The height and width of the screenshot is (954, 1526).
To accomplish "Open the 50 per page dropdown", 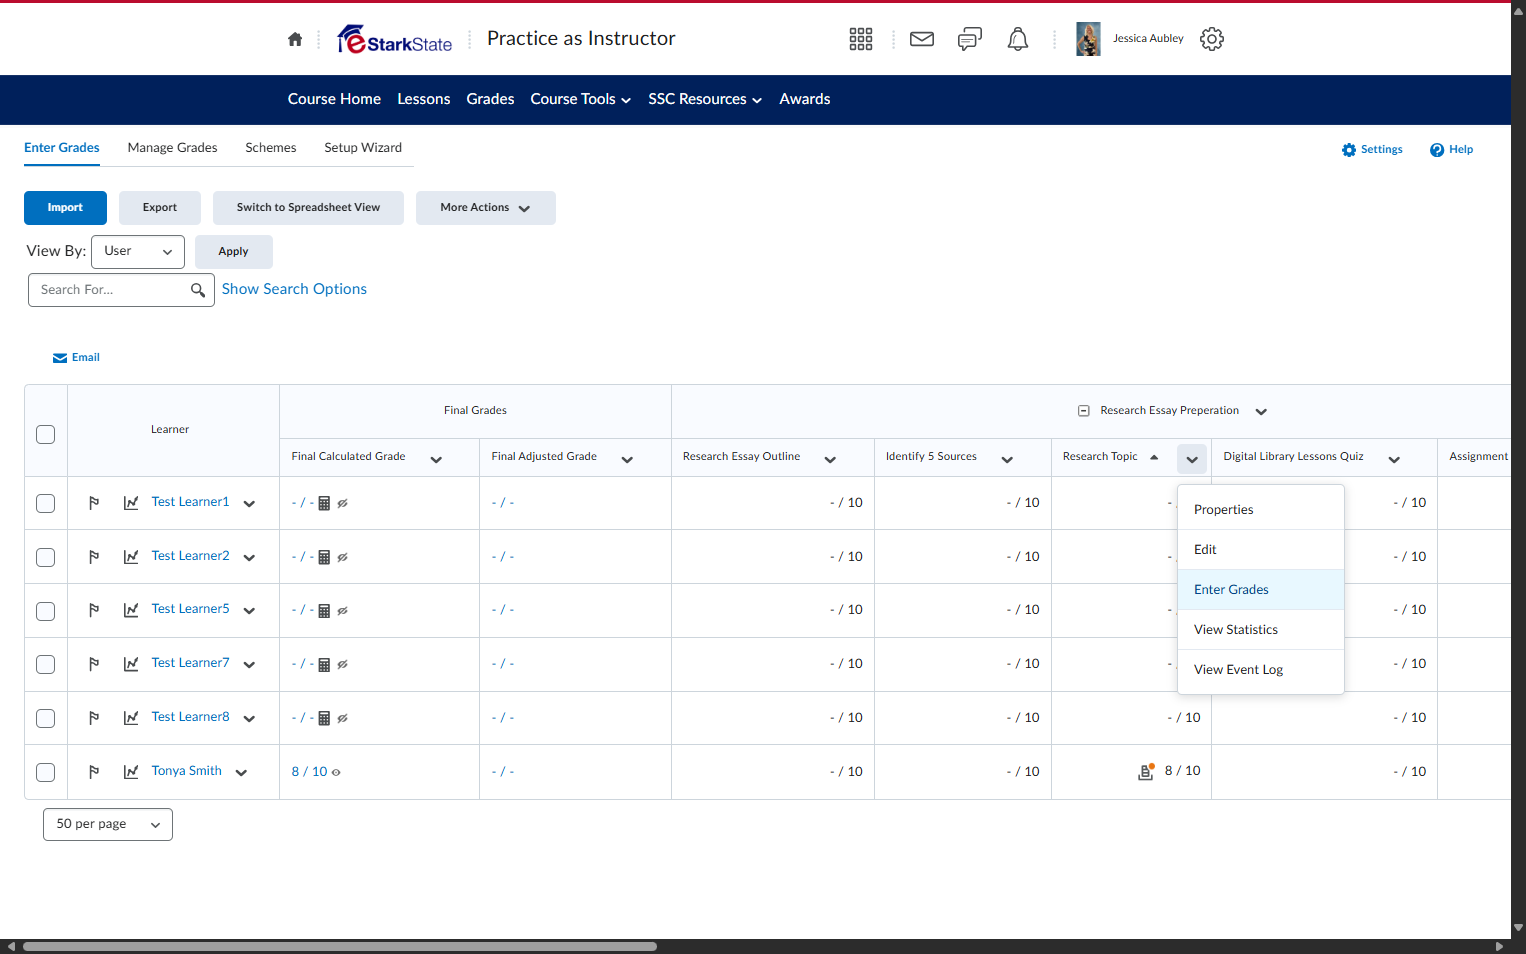I will coord(108,824).
